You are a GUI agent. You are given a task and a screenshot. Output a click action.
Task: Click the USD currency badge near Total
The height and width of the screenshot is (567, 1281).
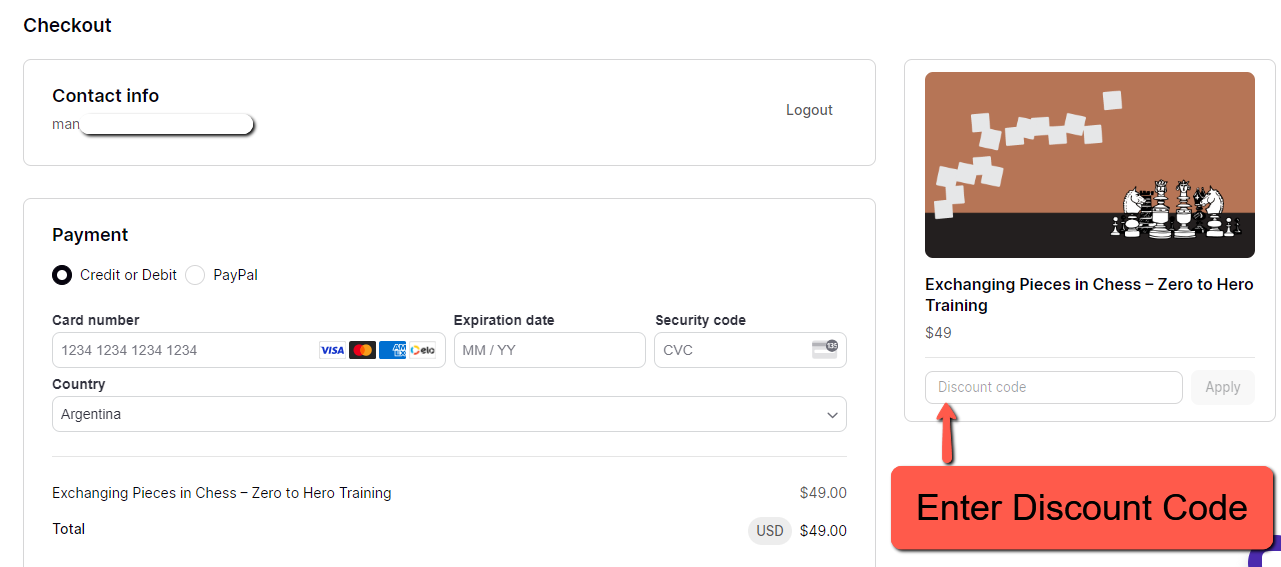(770, 531)
